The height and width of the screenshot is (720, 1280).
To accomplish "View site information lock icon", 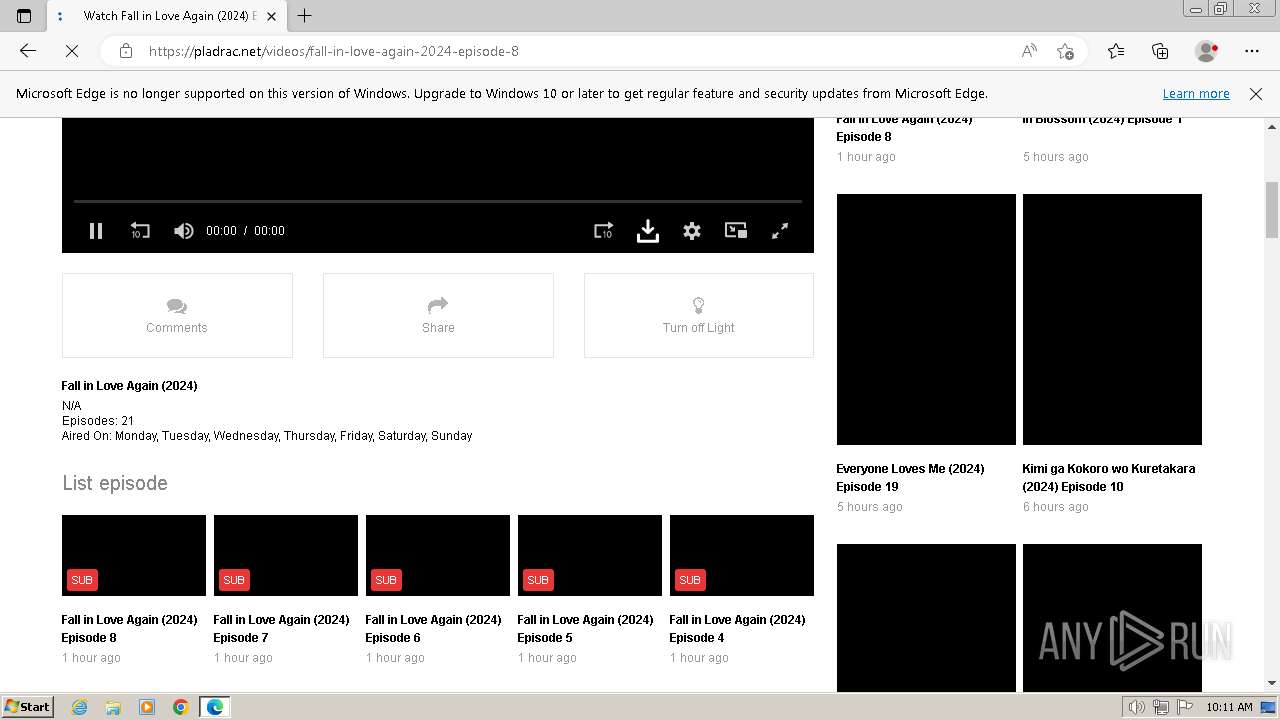I will [x=126, y=51].
